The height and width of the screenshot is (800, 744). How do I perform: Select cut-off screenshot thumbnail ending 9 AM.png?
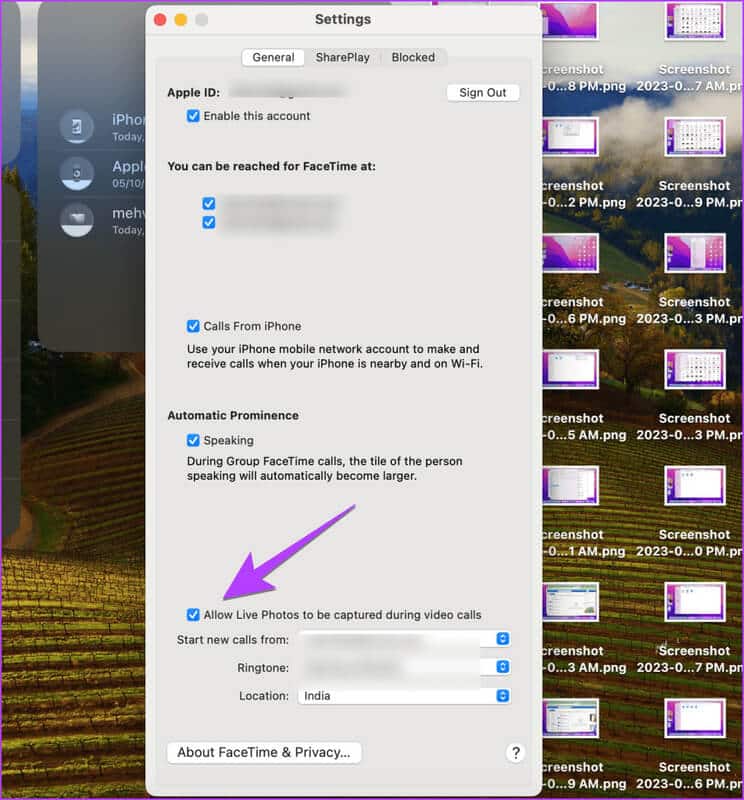(570, 719)
